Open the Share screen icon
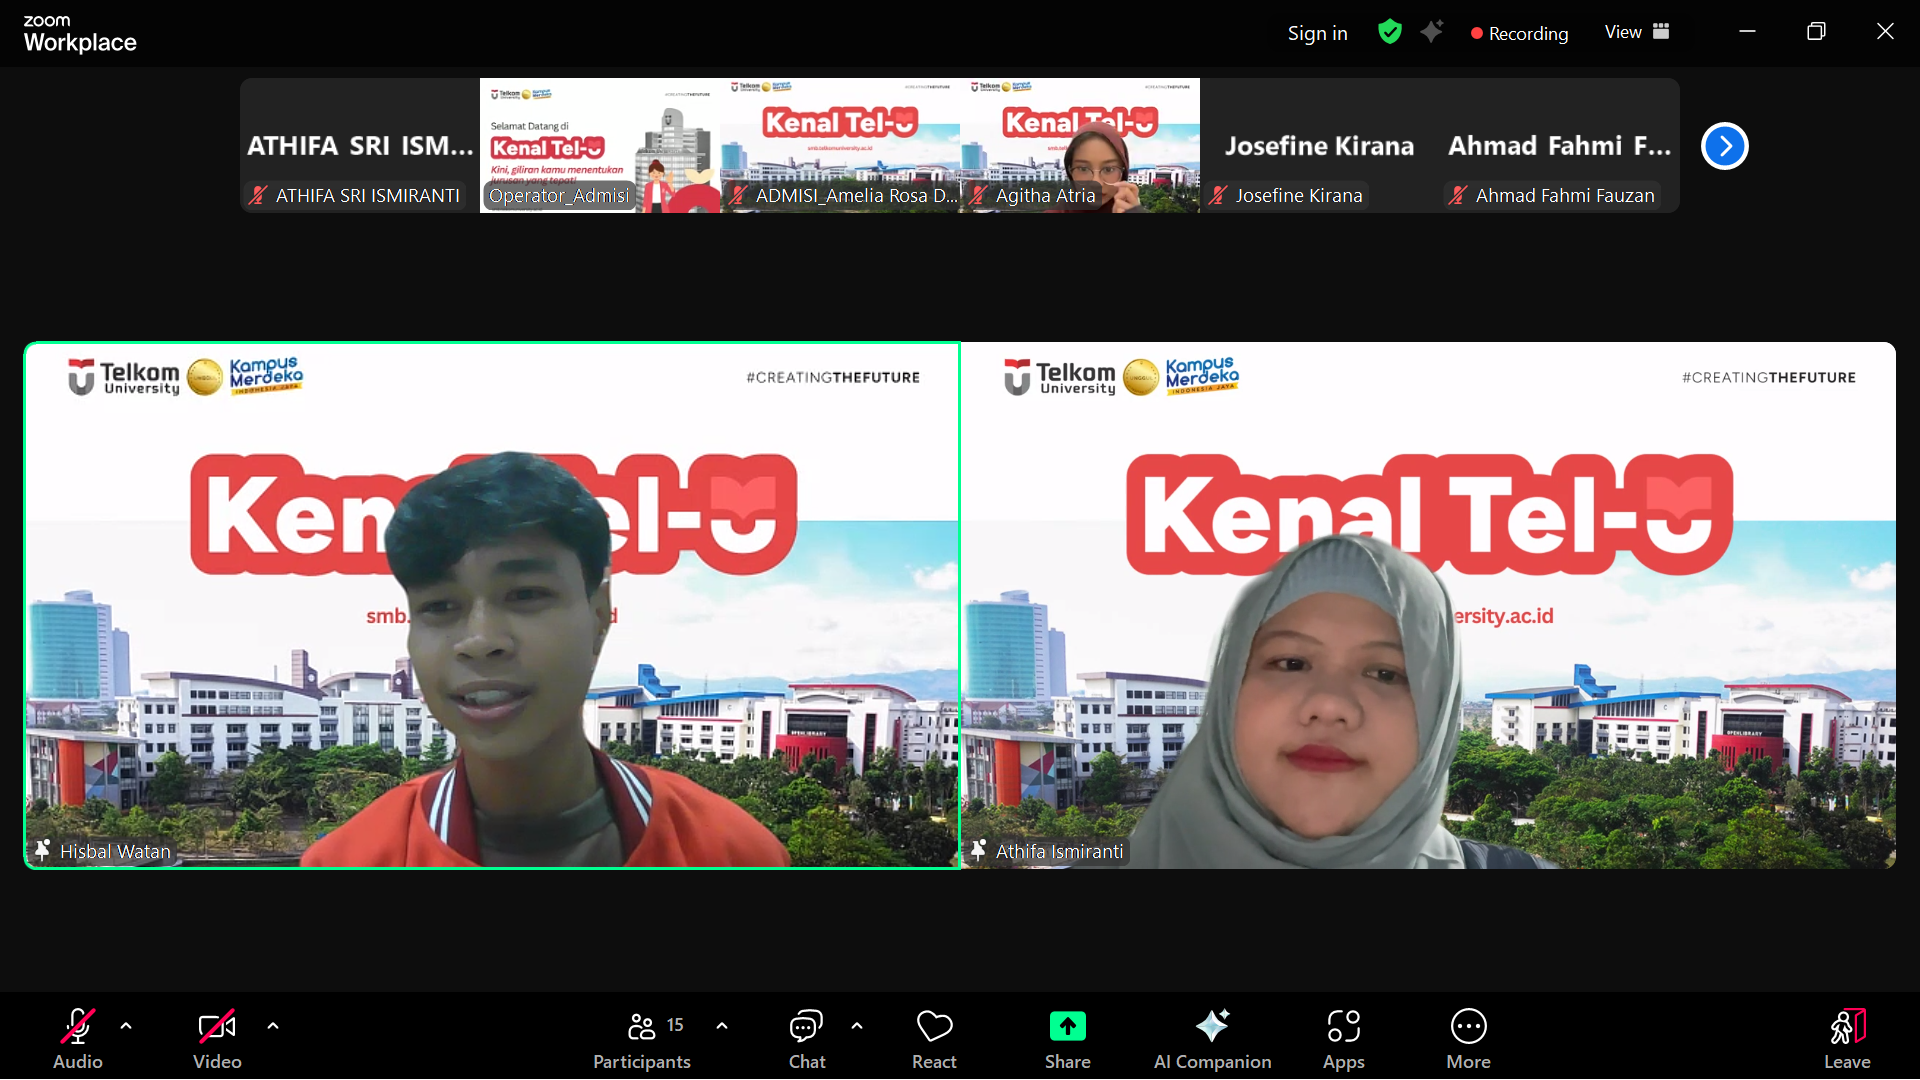Screen dimensions: 1920x1080 [x=1067, y=1027]
